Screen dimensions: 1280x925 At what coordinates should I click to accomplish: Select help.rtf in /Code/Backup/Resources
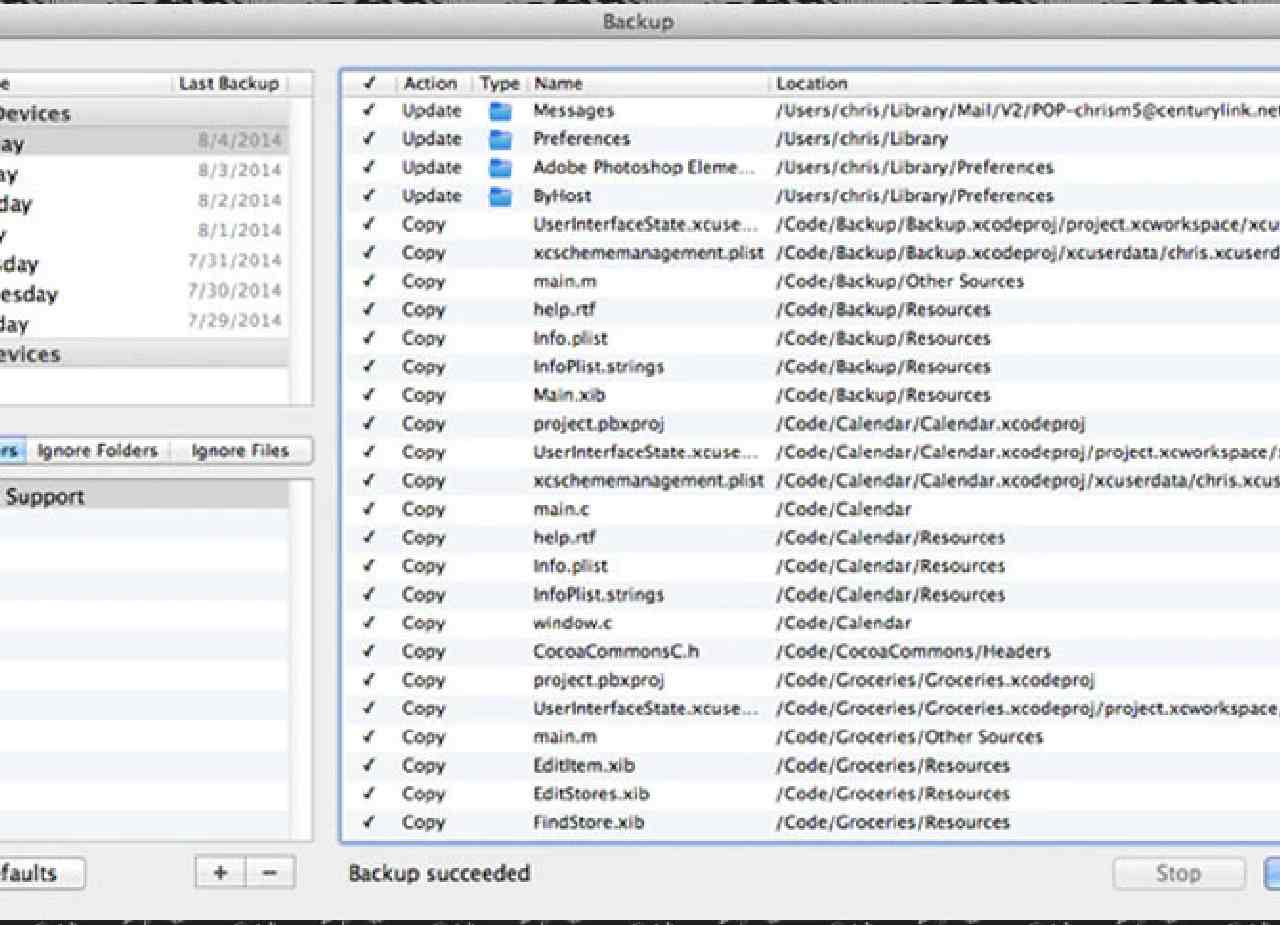[x=565, y=310]
